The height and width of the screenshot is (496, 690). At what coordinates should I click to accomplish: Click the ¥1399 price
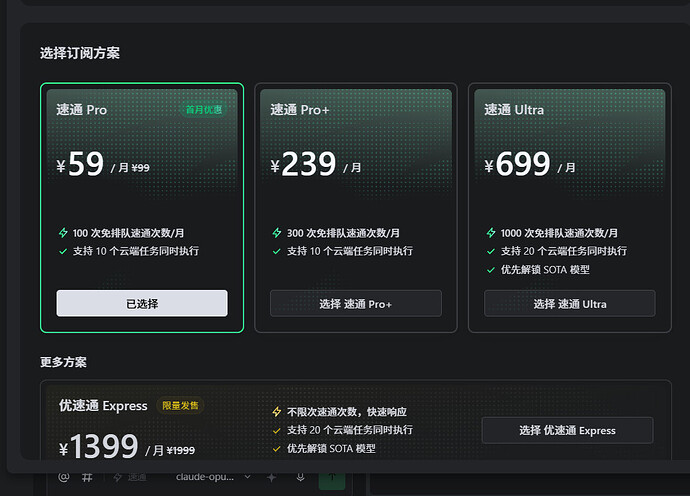99,446
